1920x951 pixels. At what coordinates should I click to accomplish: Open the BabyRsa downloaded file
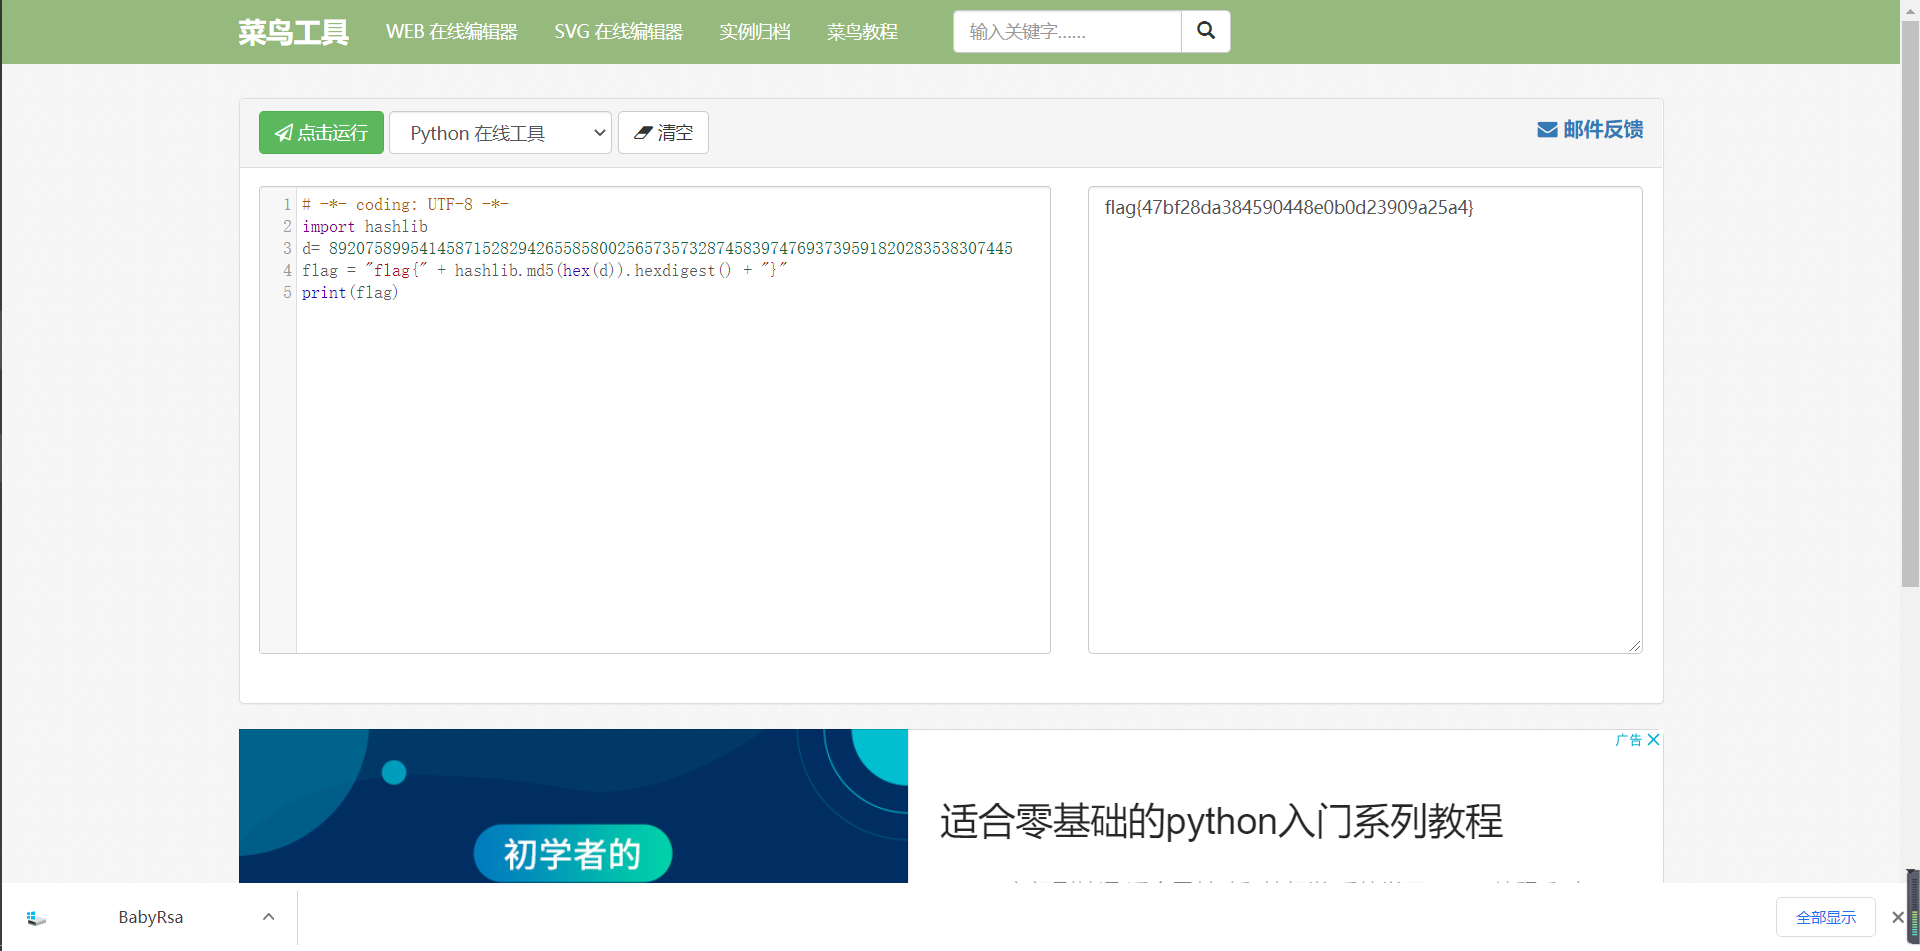click(x=150, y=917)
